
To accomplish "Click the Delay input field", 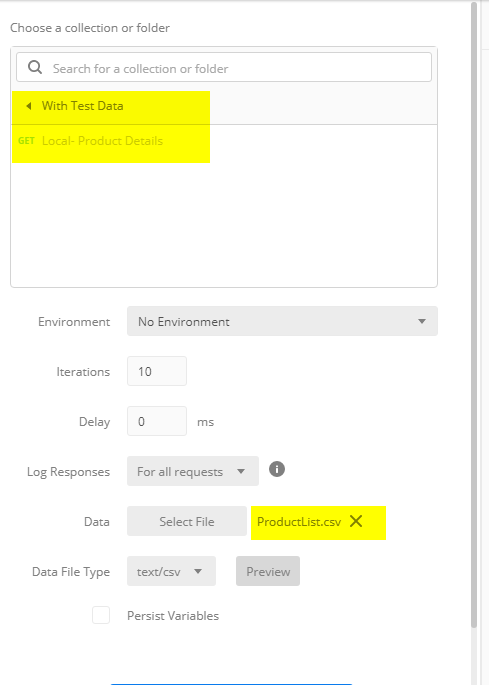I will [x=157, y=422].
